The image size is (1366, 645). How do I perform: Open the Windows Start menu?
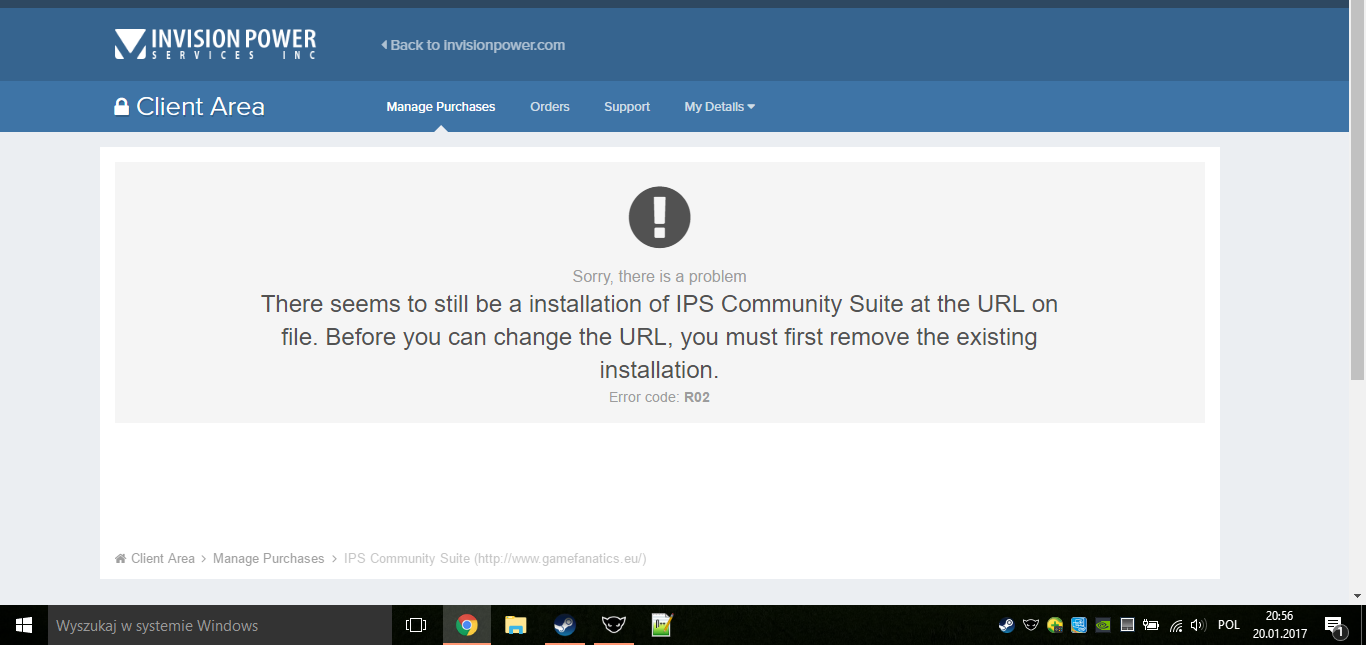click(24, 625)
